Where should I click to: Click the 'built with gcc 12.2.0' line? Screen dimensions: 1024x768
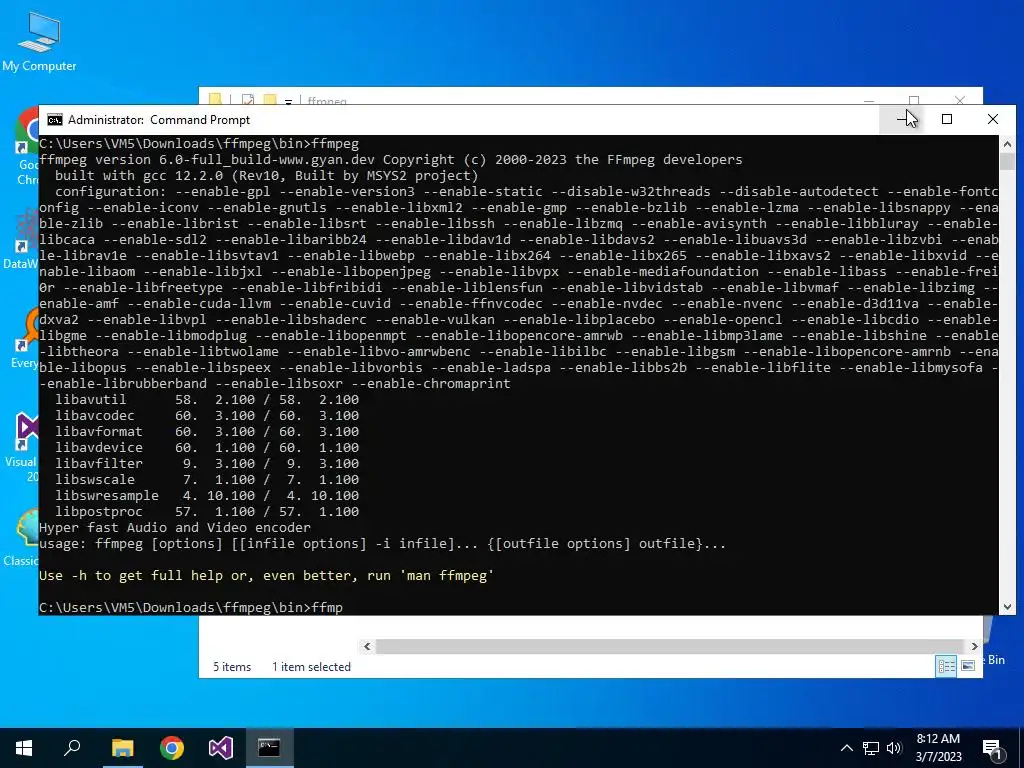click(266, 176)
